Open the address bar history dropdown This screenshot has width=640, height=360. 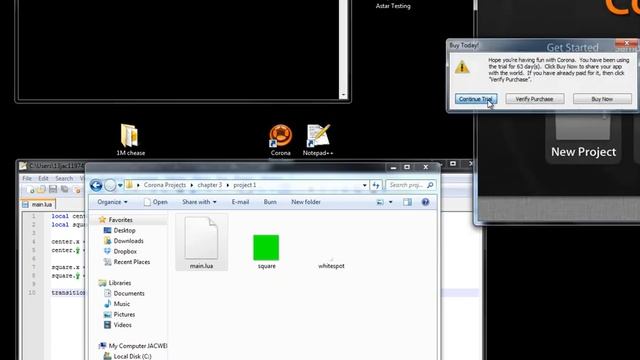[364, 185]
